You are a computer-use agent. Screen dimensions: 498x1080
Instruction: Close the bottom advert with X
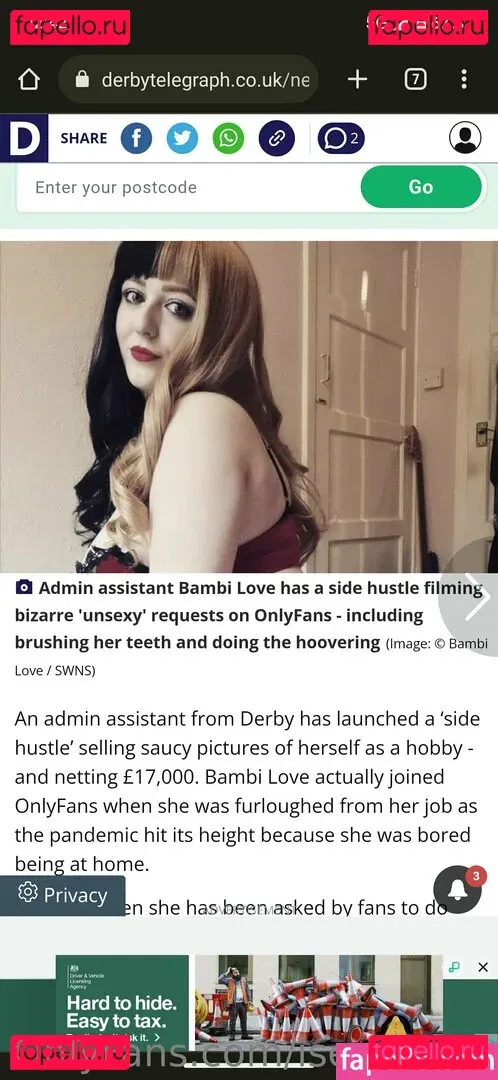483,967
